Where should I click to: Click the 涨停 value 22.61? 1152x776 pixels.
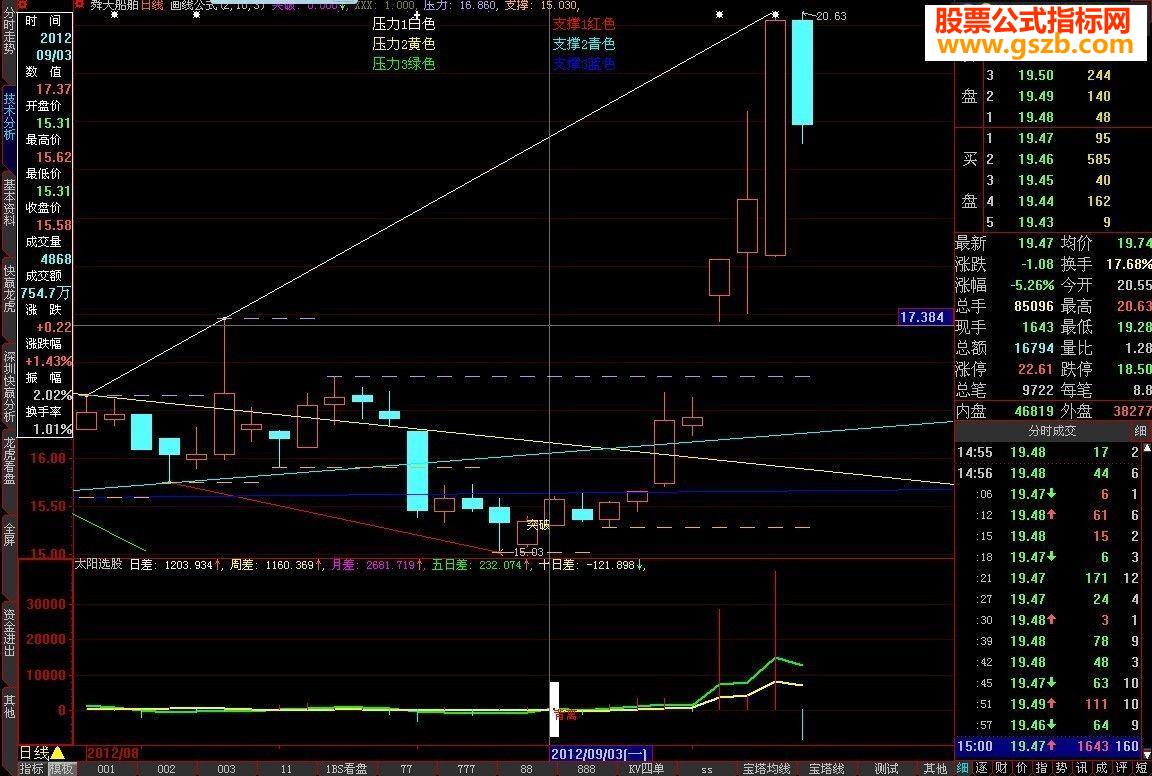click(x=1036, y=369)
